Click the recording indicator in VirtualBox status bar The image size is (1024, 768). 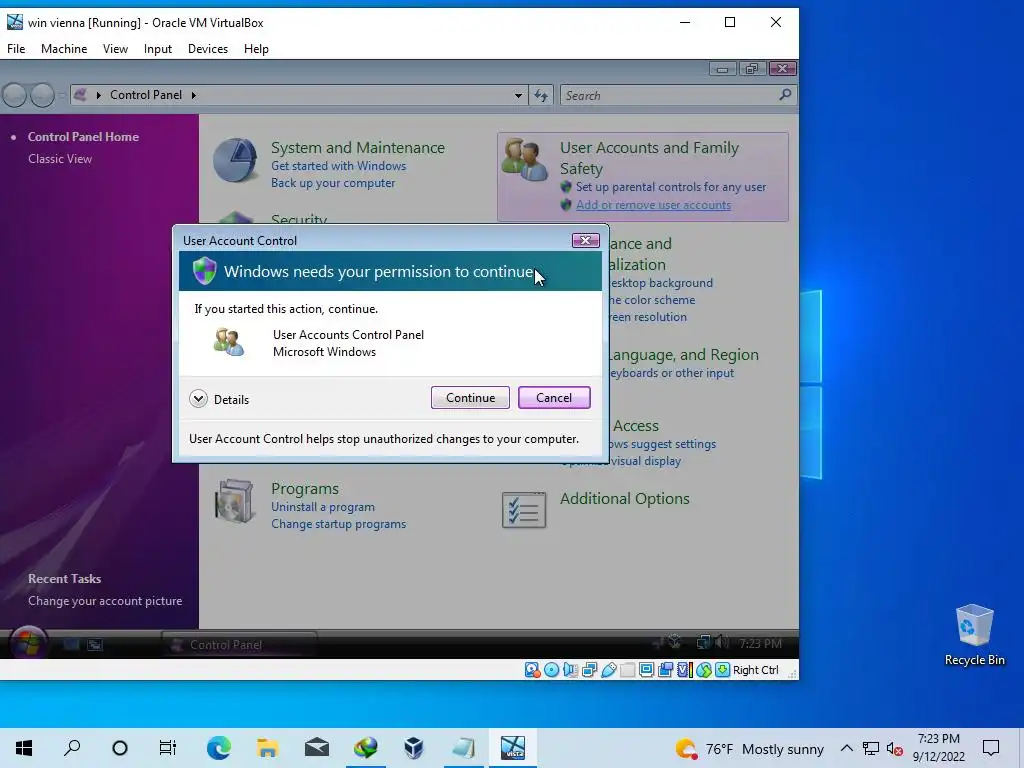(x=665, y=670)
